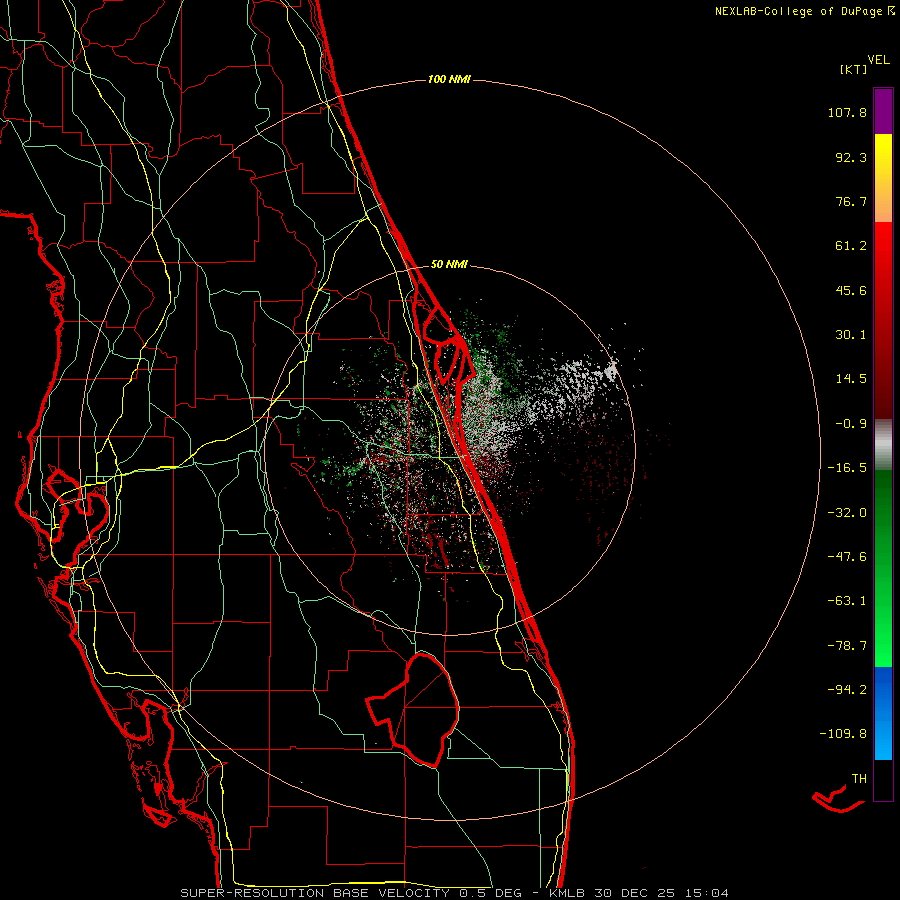Click the 107.8 velocity scale value
900x900 pixels.
[847, 112]
